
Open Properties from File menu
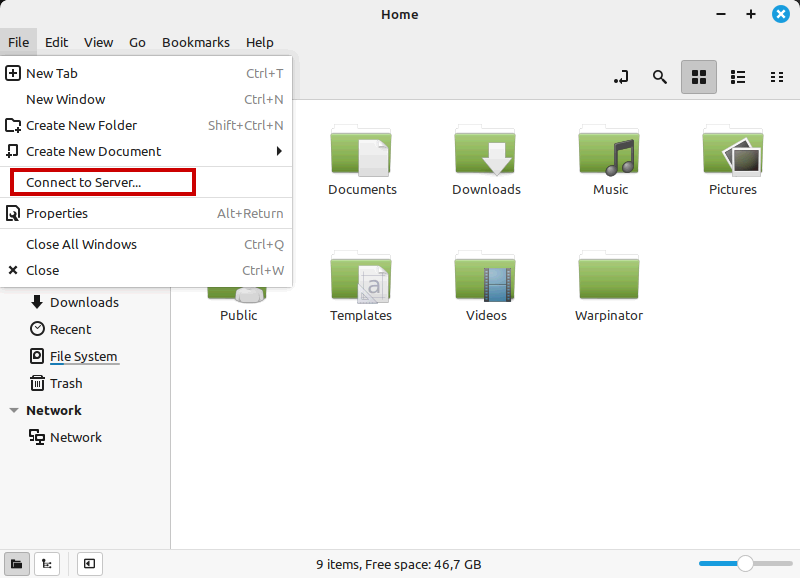(x=146, y=213)
